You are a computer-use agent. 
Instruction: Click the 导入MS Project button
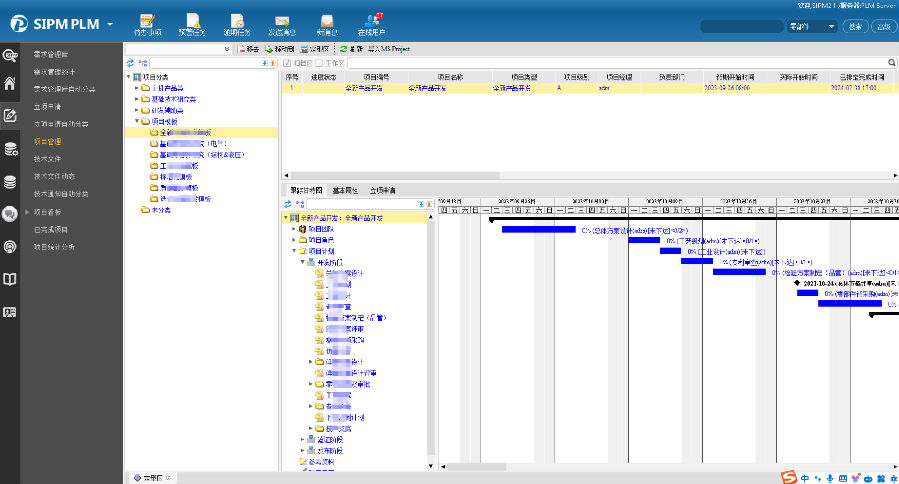(389, 48)
